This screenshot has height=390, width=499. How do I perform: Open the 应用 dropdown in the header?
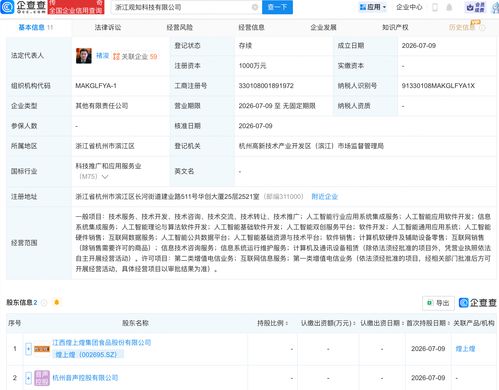373,7
